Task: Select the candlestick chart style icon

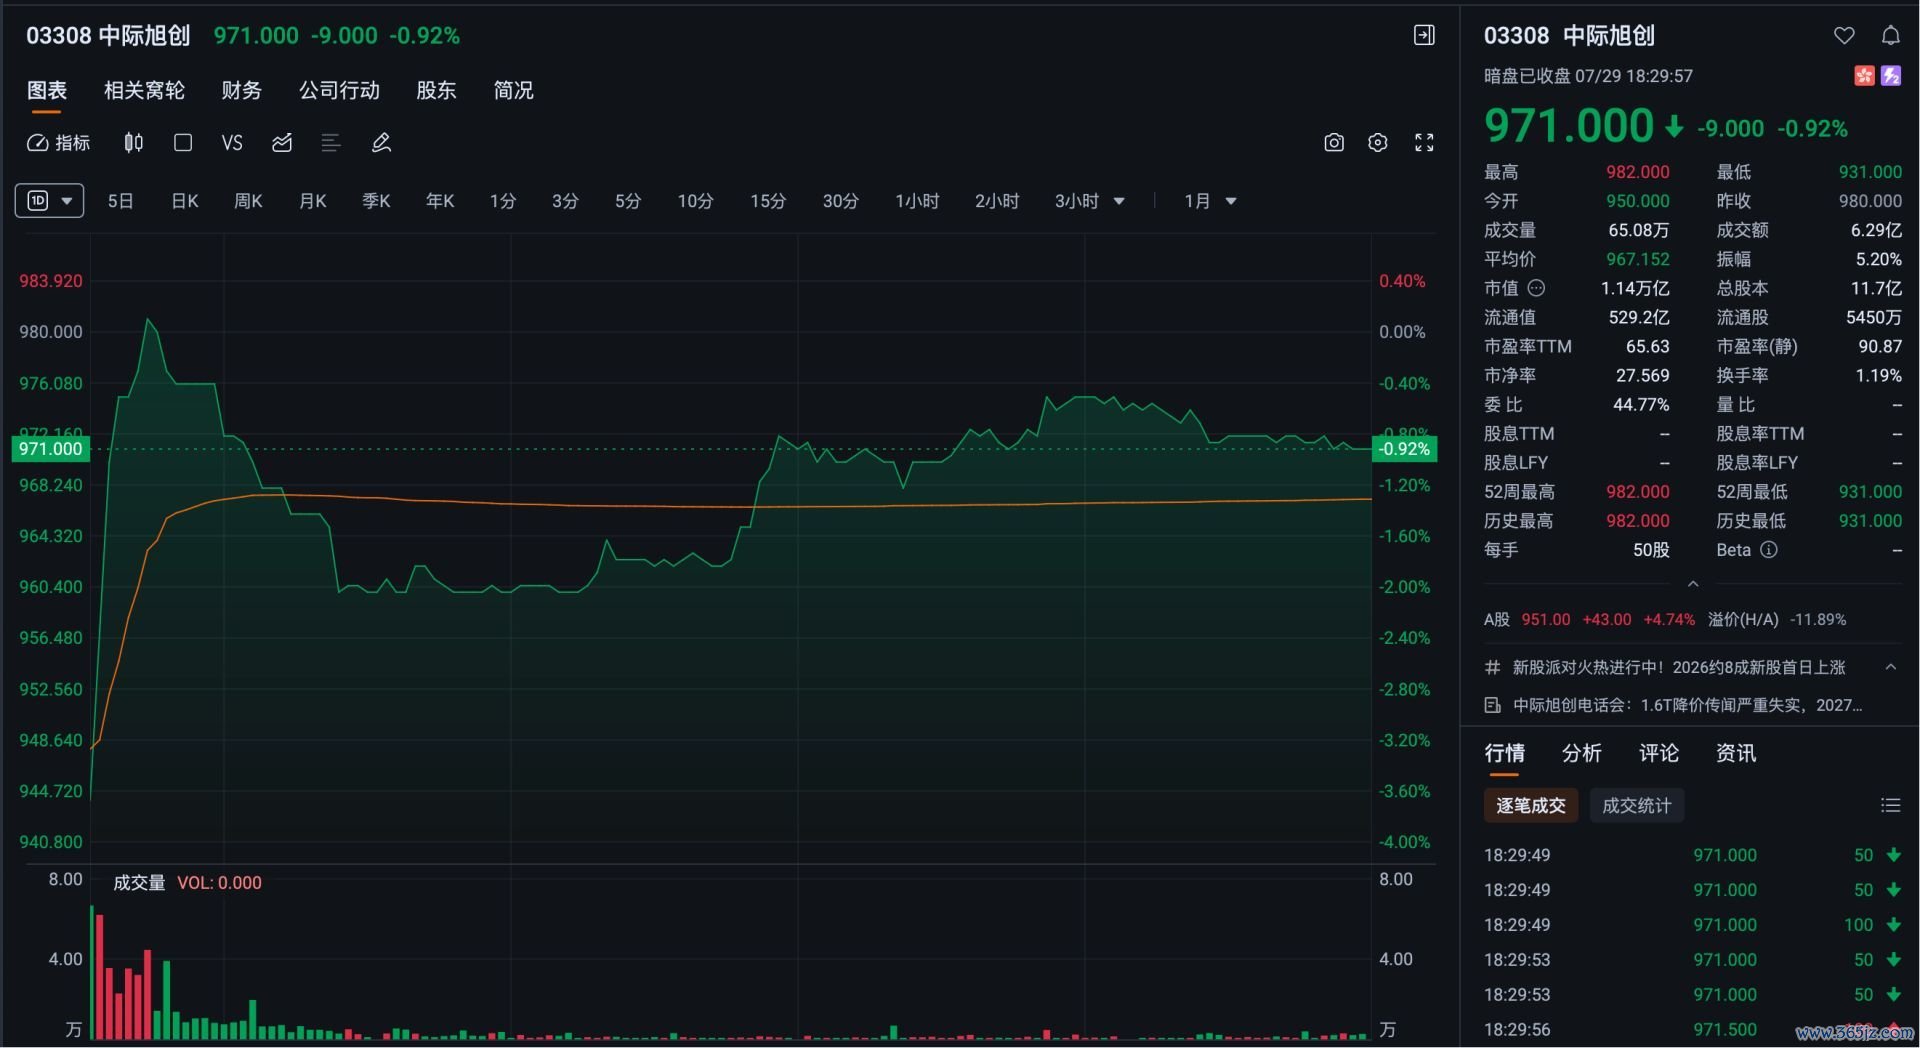Action: (133, 143)
